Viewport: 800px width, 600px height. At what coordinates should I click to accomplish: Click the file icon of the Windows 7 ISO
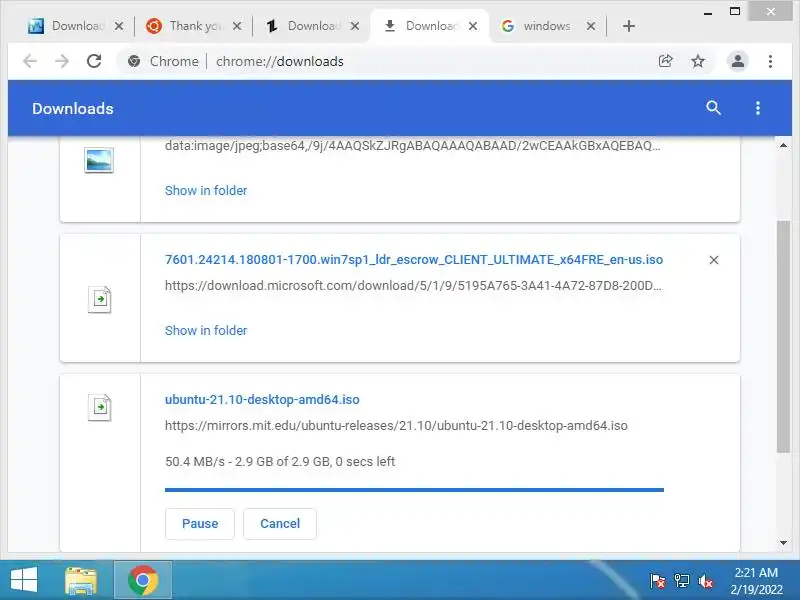point(99,299)
